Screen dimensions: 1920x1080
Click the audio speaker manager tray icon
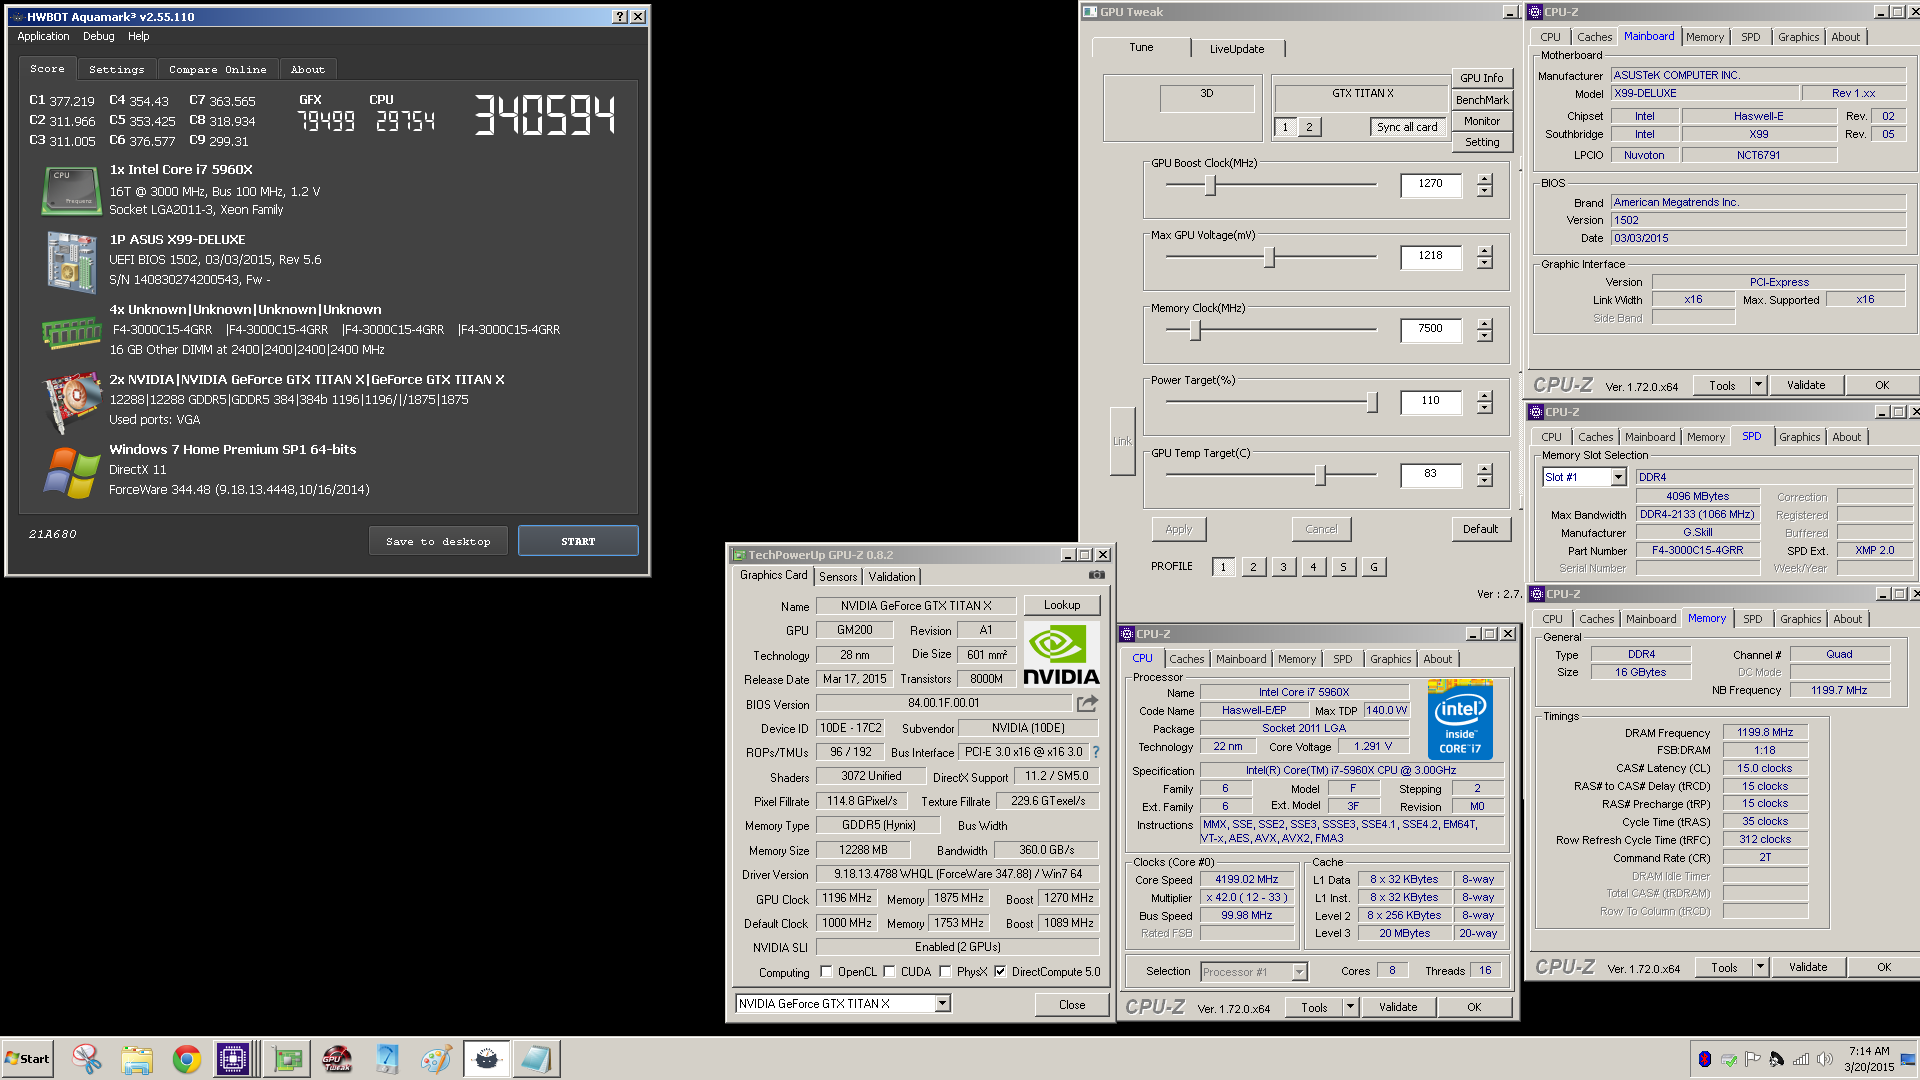click(1776, 1059)
